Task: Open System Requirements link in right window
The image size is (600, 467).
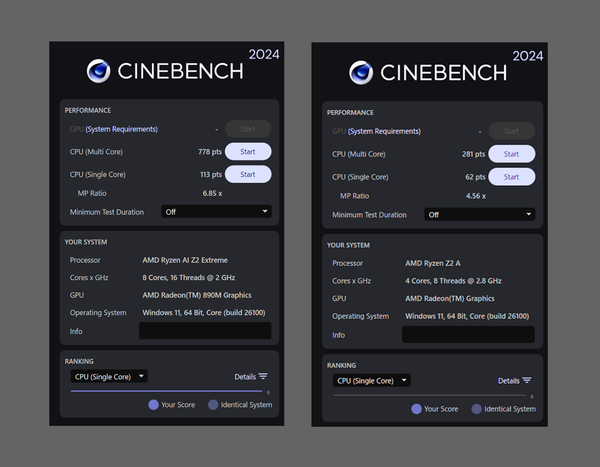Action: pos(384,131)
